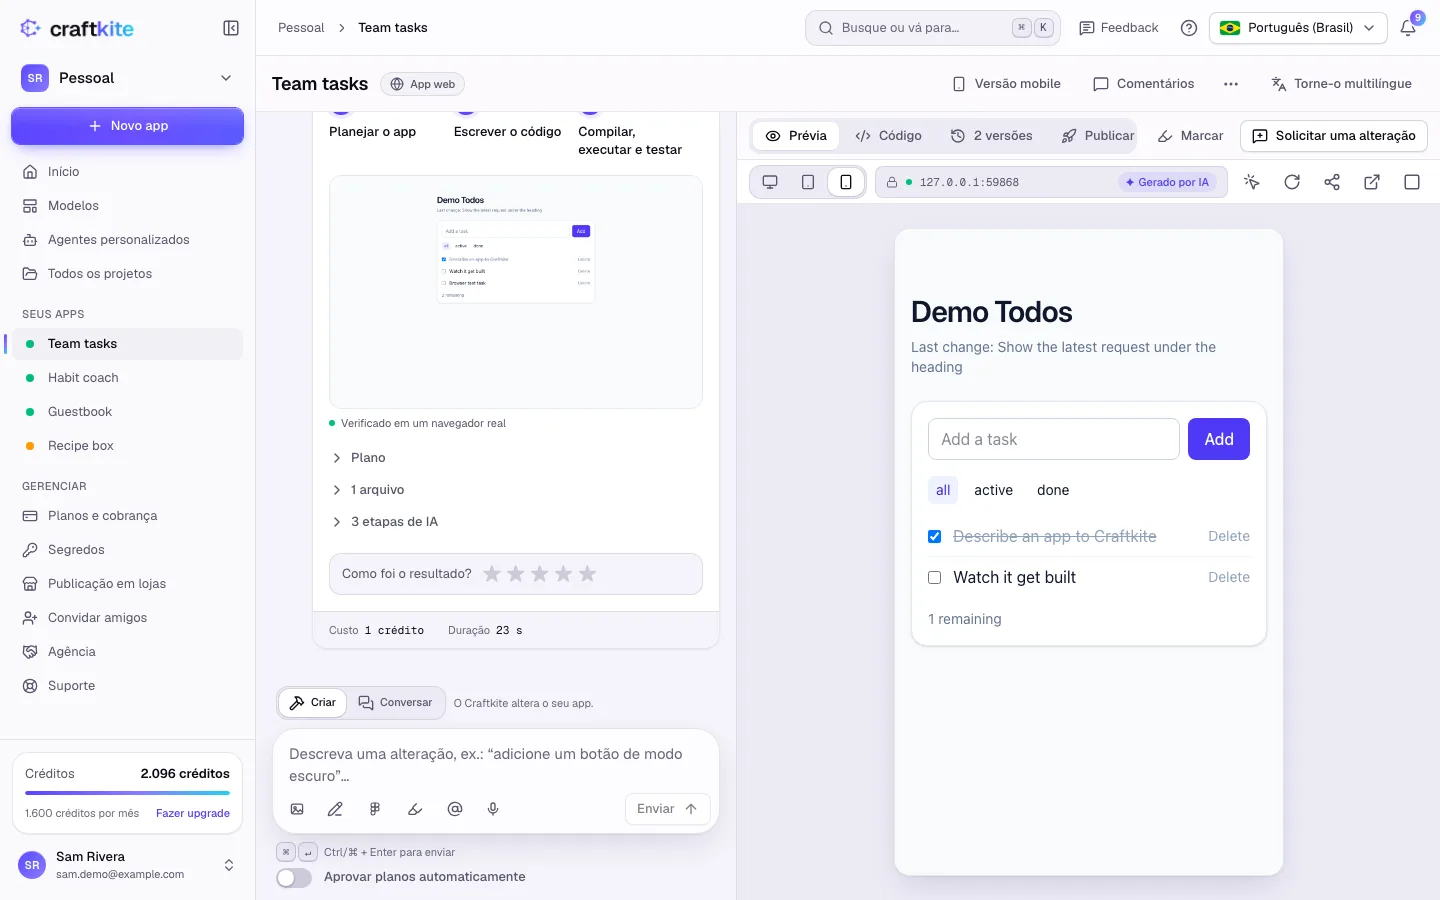
Task: Click the microphone icon in prompt box
Action: click(493, 809)
